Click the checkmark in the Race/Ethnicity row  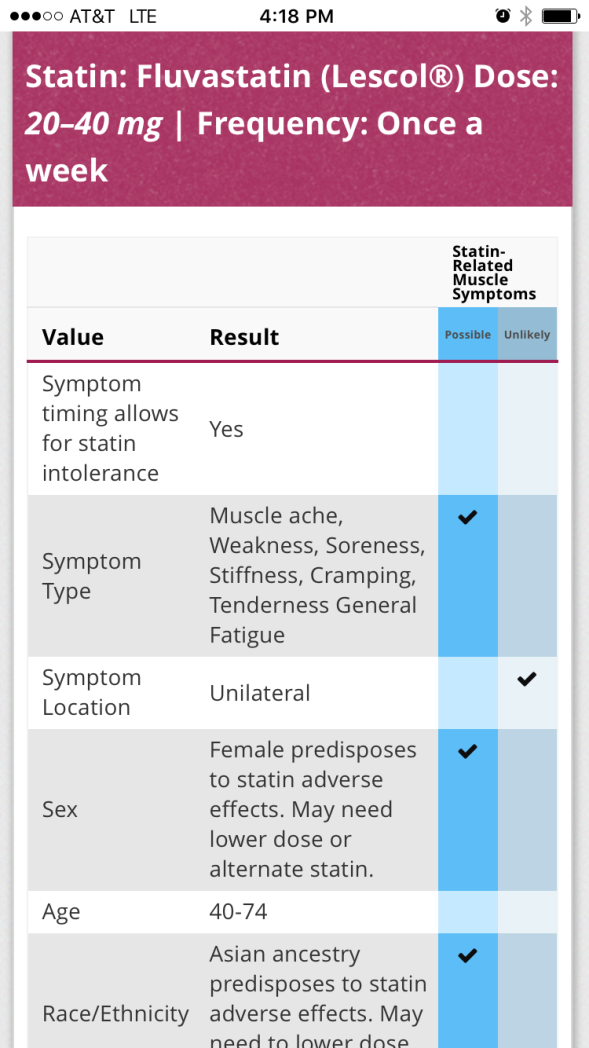pyautogui.click(x=467, y=955)
